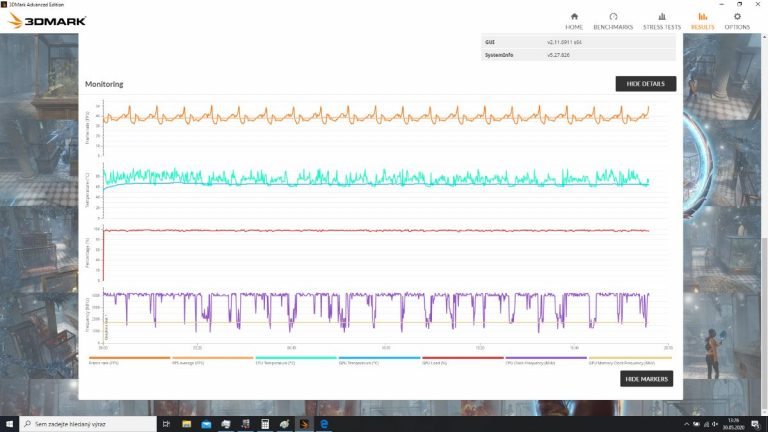The height and width of the screenshot is (432, 768).
Task: Open the Windows Start menu
Action: click(x=10, y=423)
